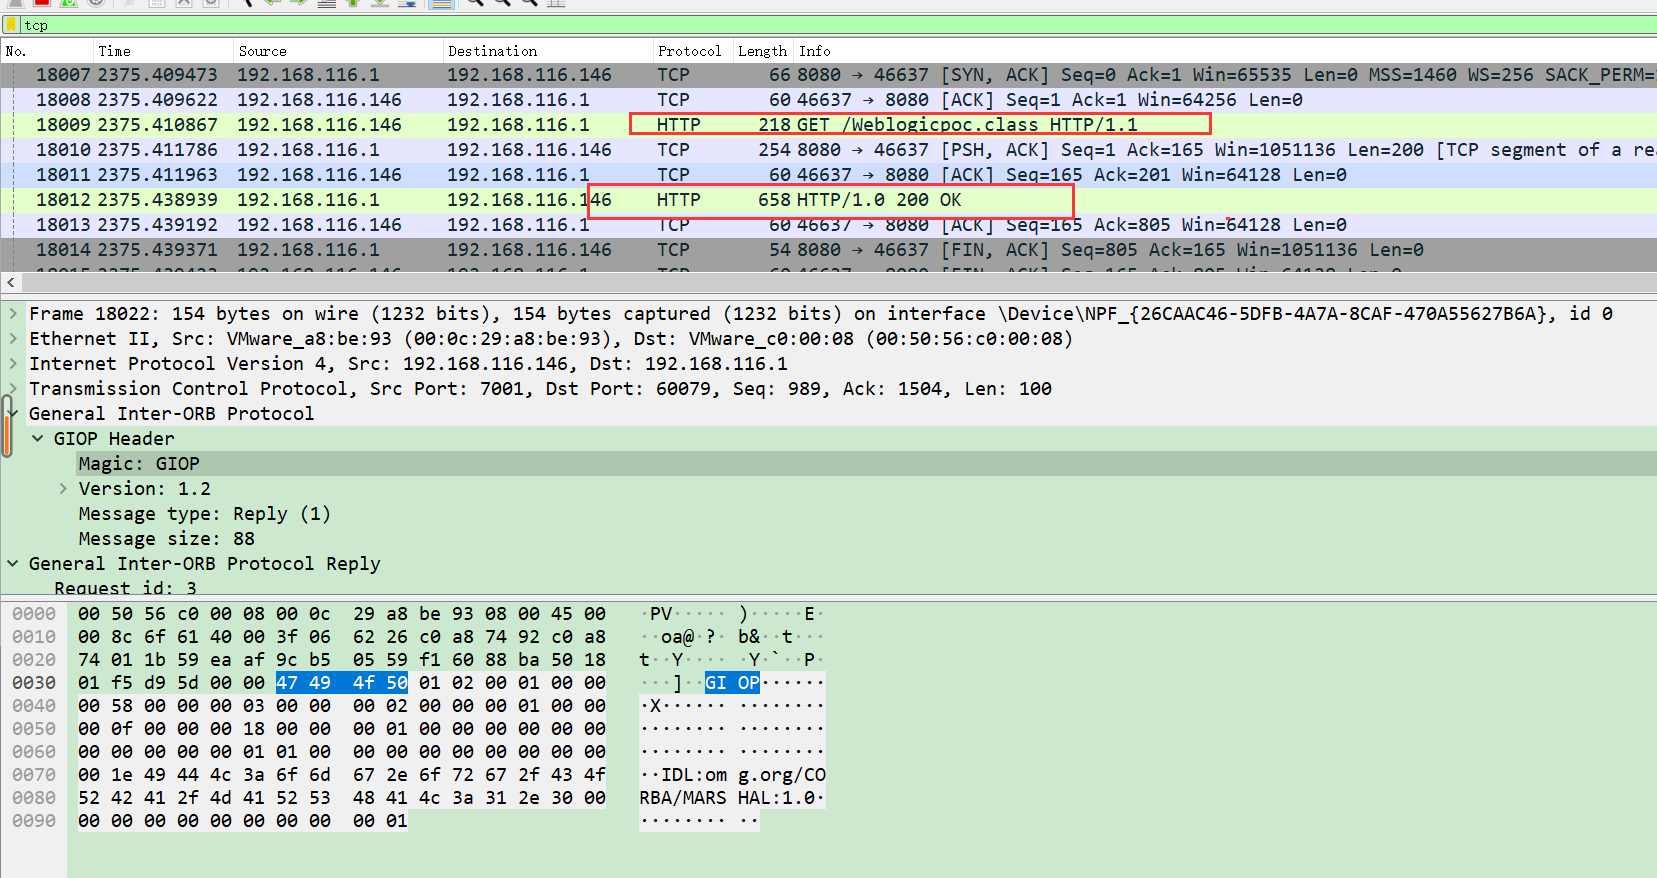The image size is (1657, 878).
Task: Click the HTTP protocol cell of packet 18009
Action: click(679, 125)
